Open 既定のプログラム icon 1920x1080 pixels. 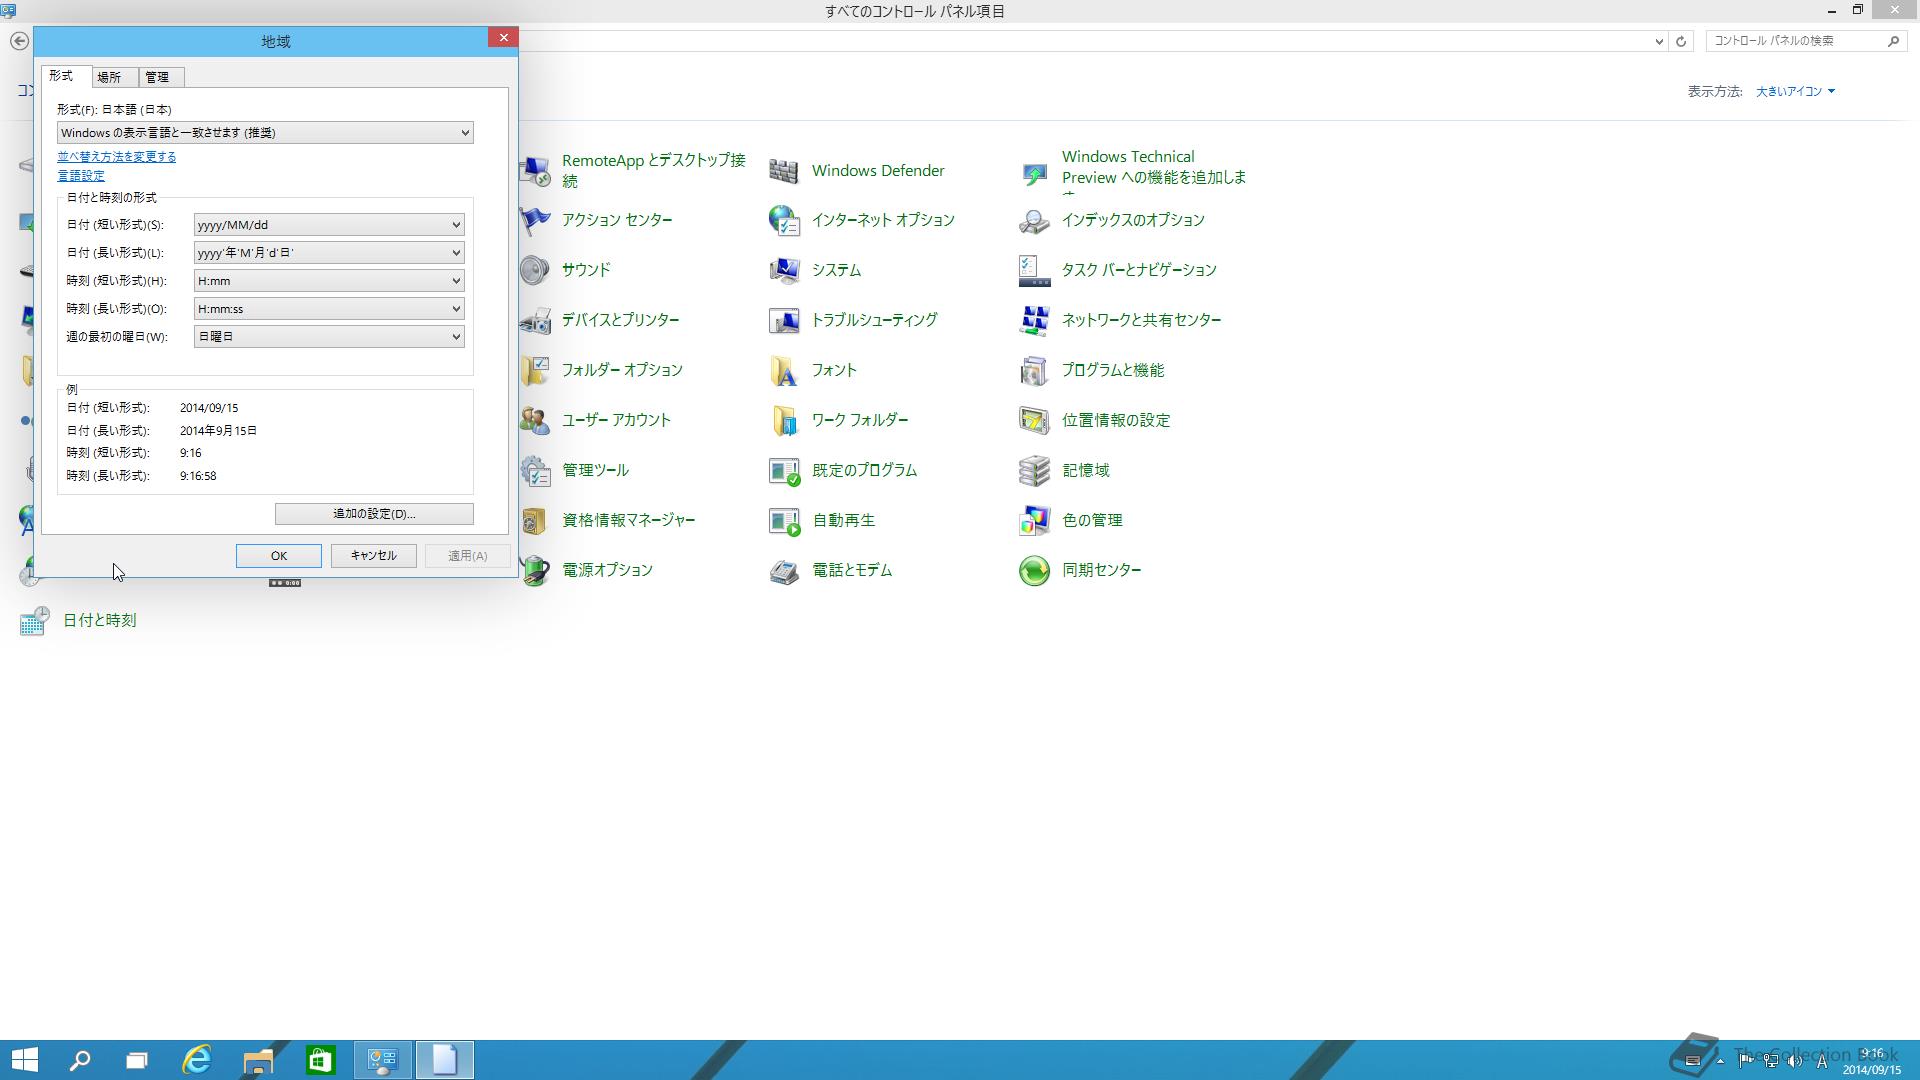[784, 471]
